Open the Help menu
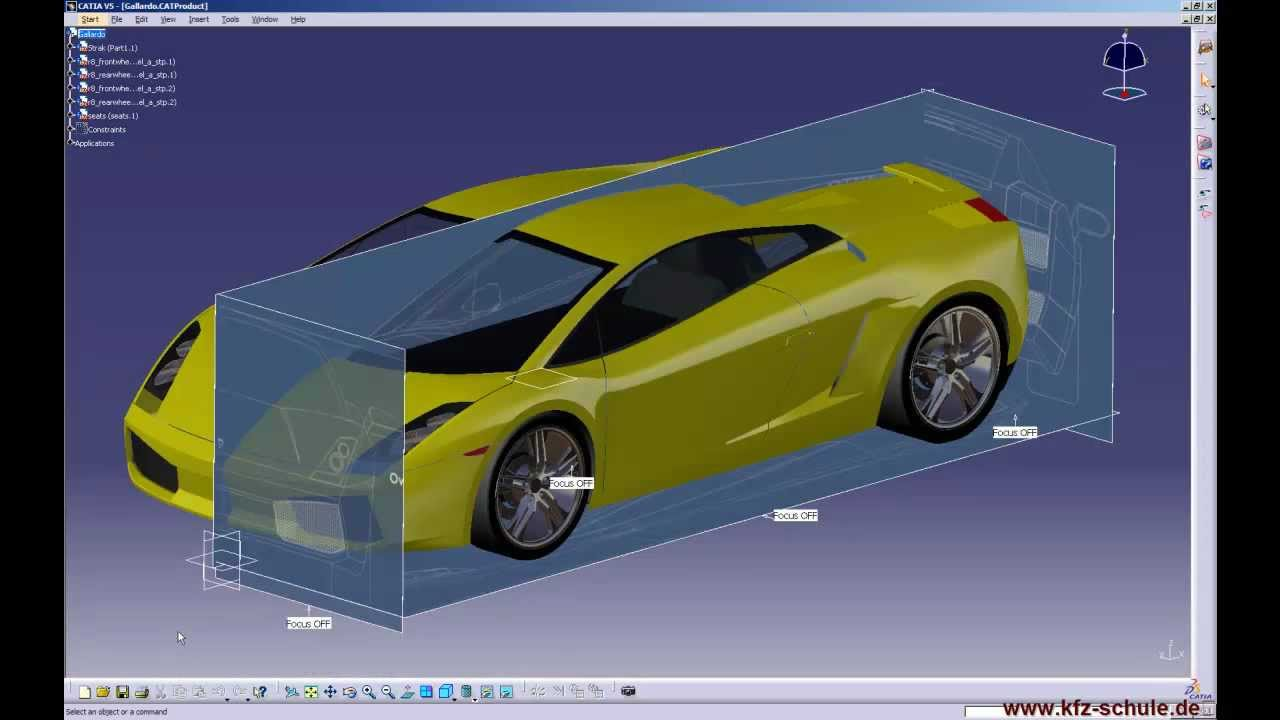 click(x=298, y=19)
